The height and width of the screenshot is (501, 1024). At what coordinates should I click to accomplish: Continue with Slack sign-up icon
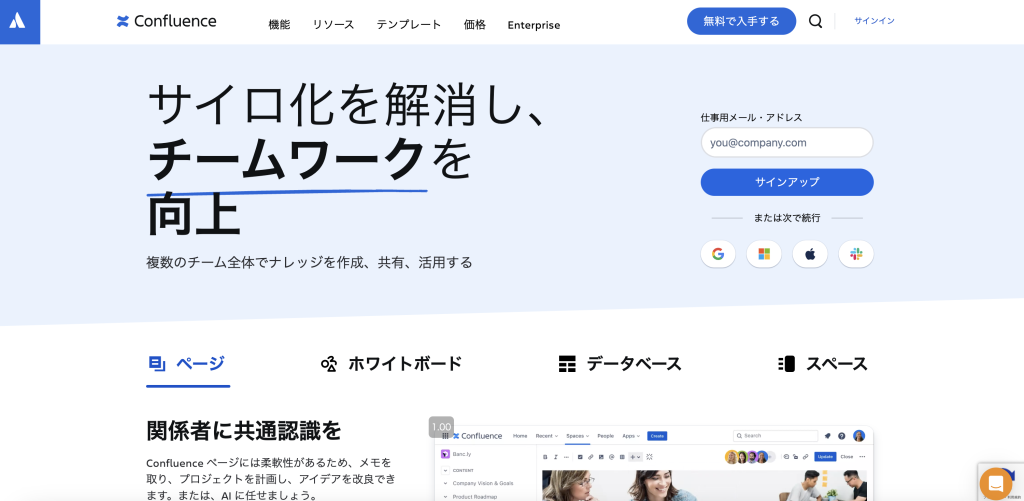(856, 254)
